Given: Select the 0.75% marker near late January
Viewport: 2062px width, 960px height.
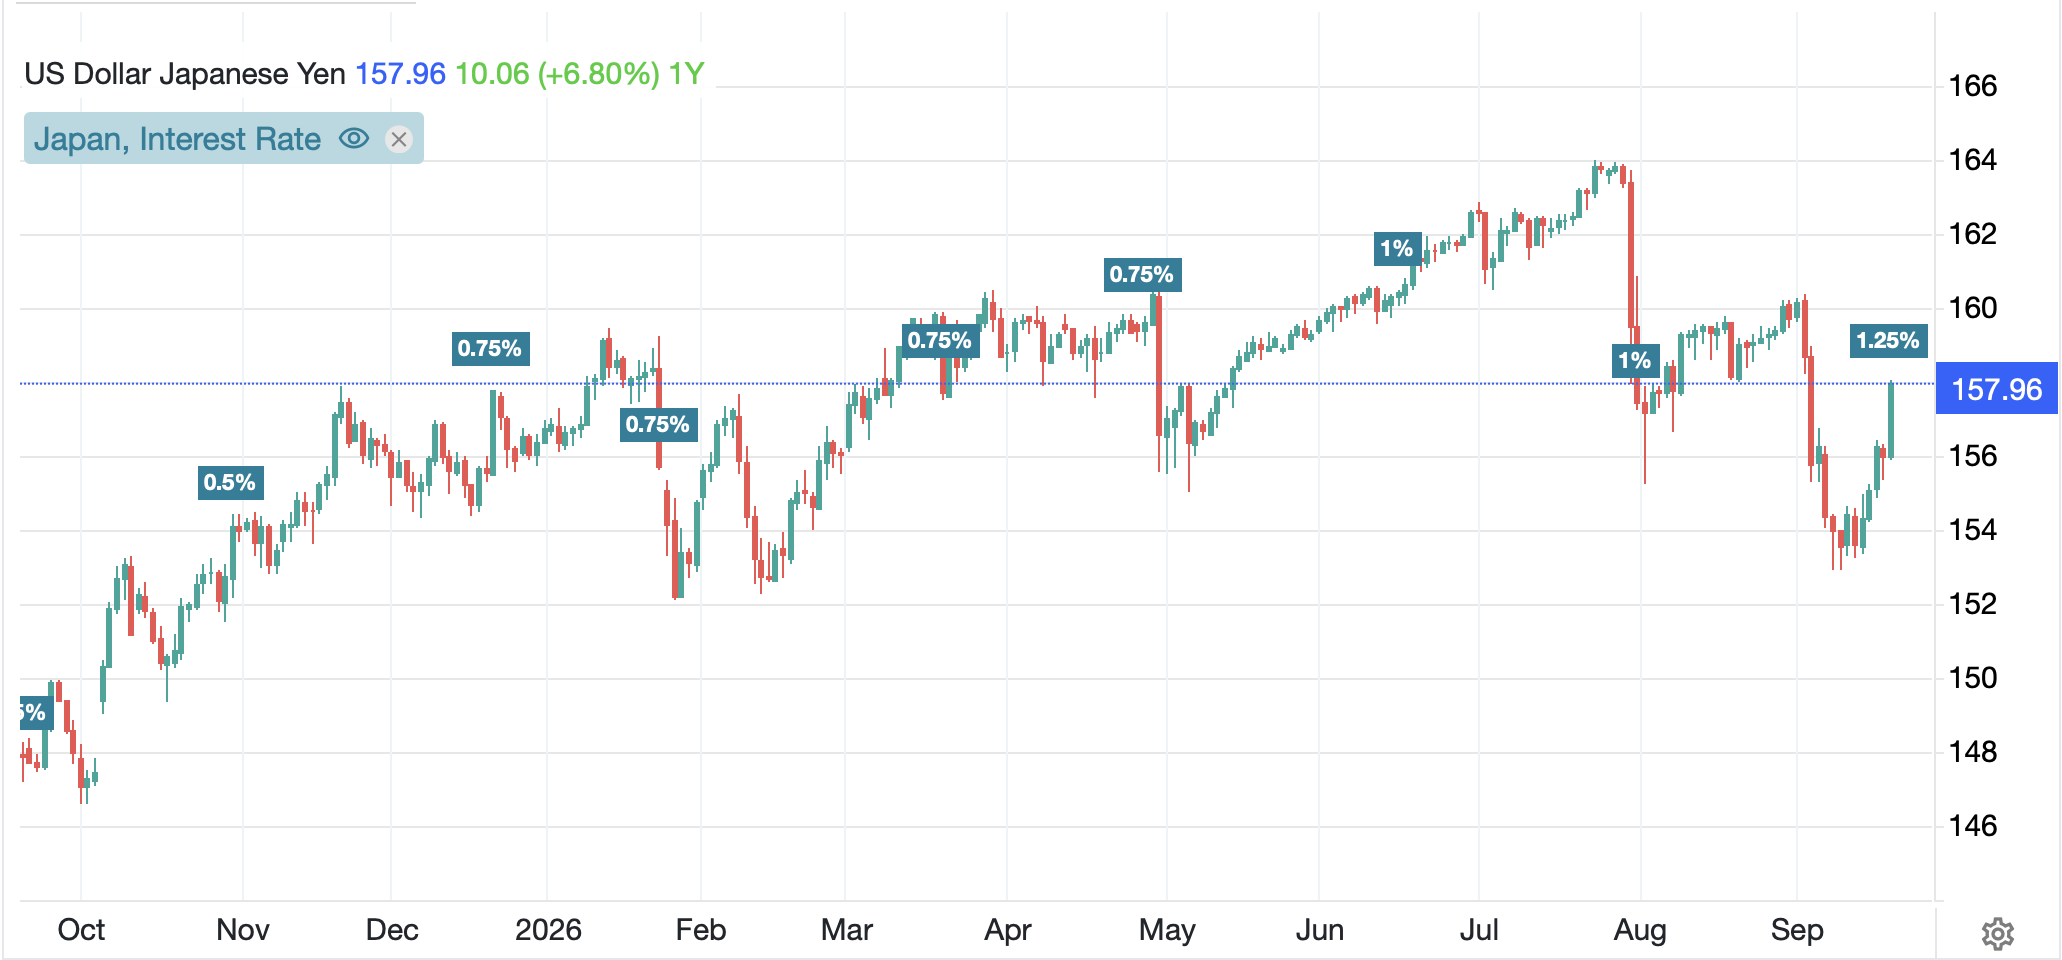Looking at the screenshot, I should point(658,424).
